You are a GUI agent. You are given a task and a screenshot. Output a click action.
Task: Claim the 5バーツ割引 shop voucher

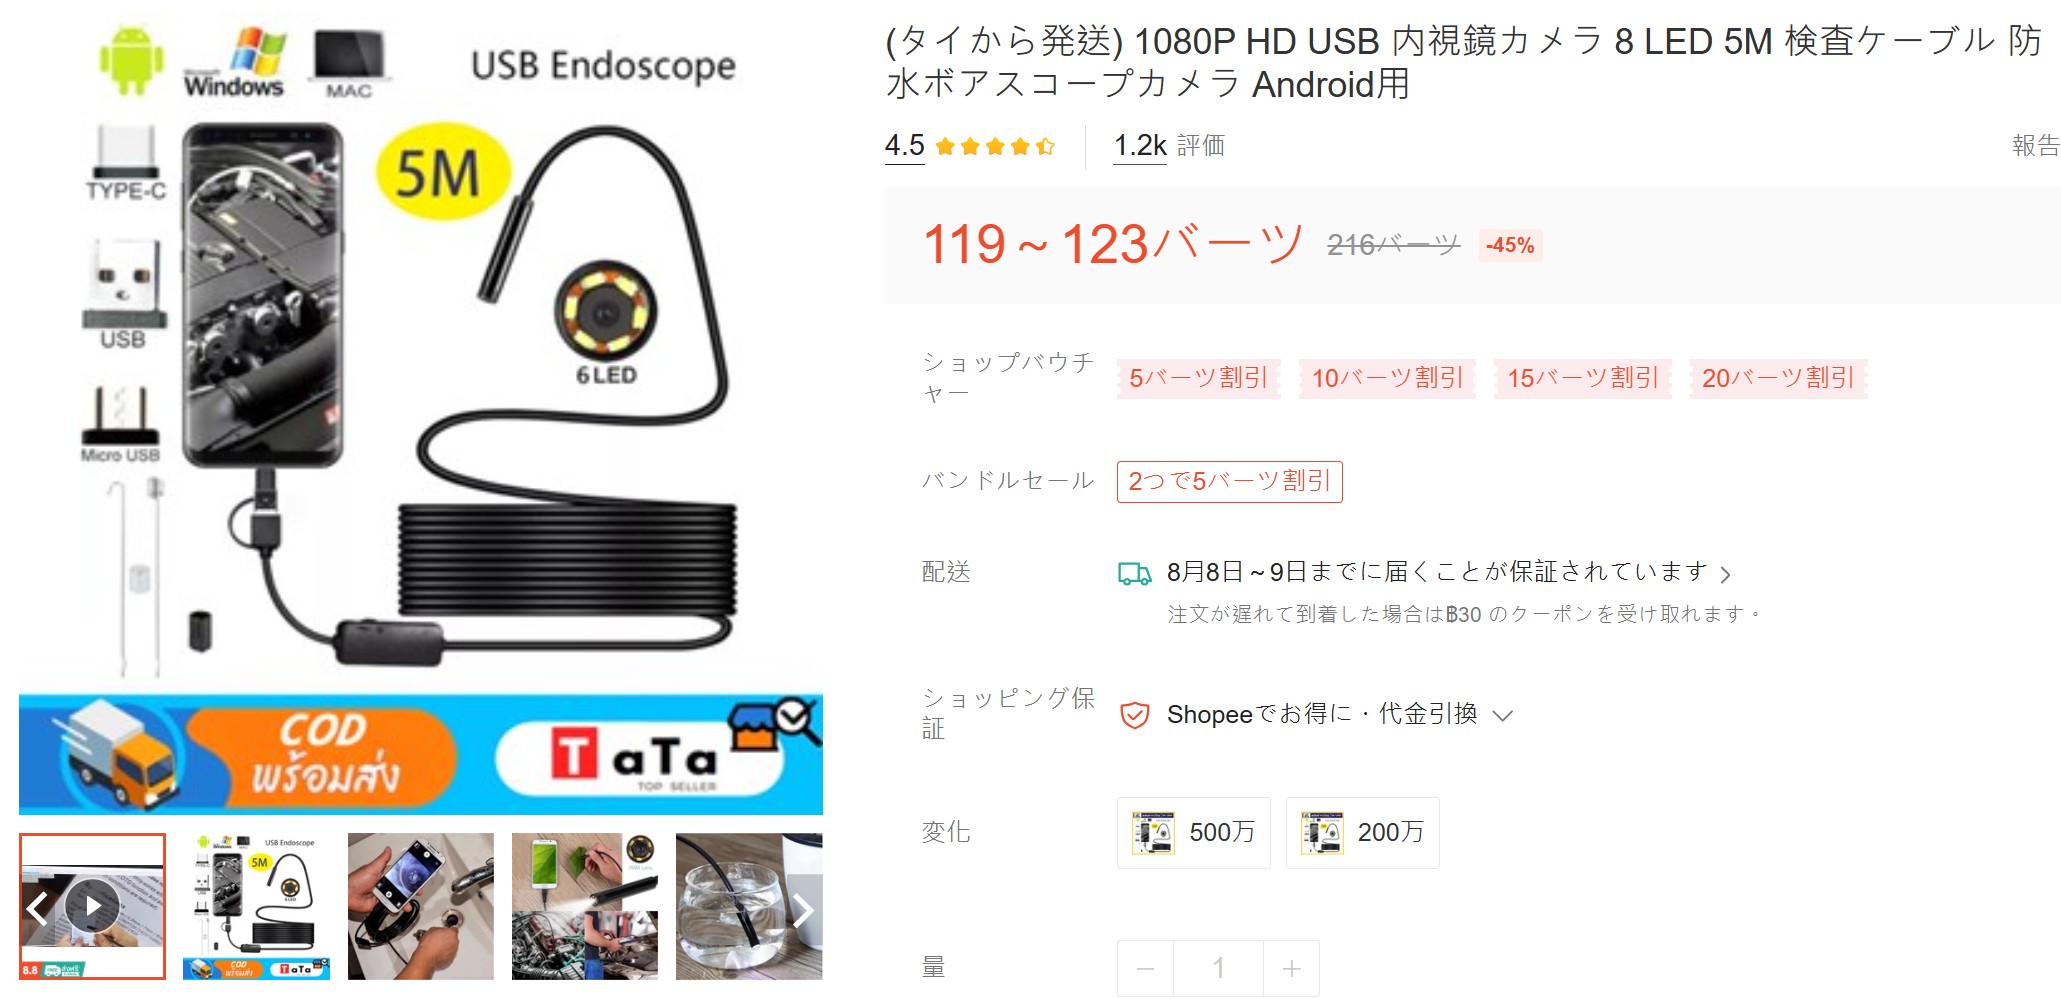click(1199, 378)
